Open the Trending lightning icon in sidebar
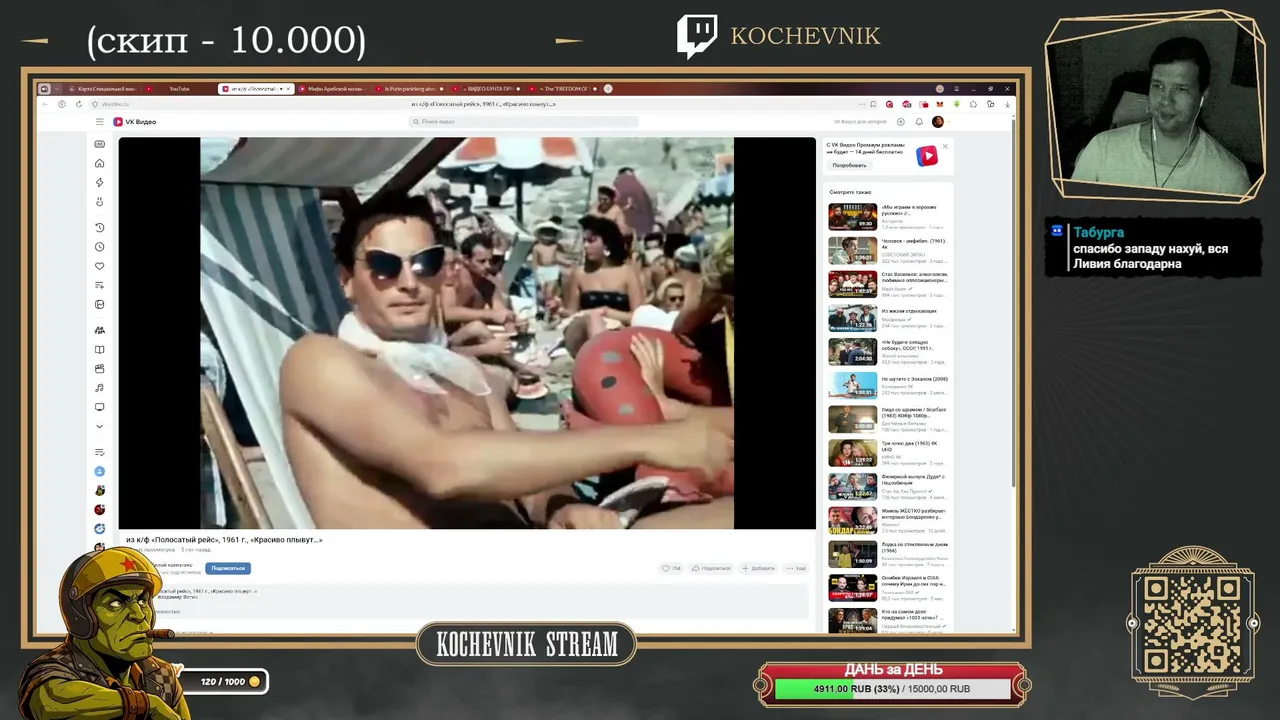This screenshot has width=1280, height=720. 99,182
